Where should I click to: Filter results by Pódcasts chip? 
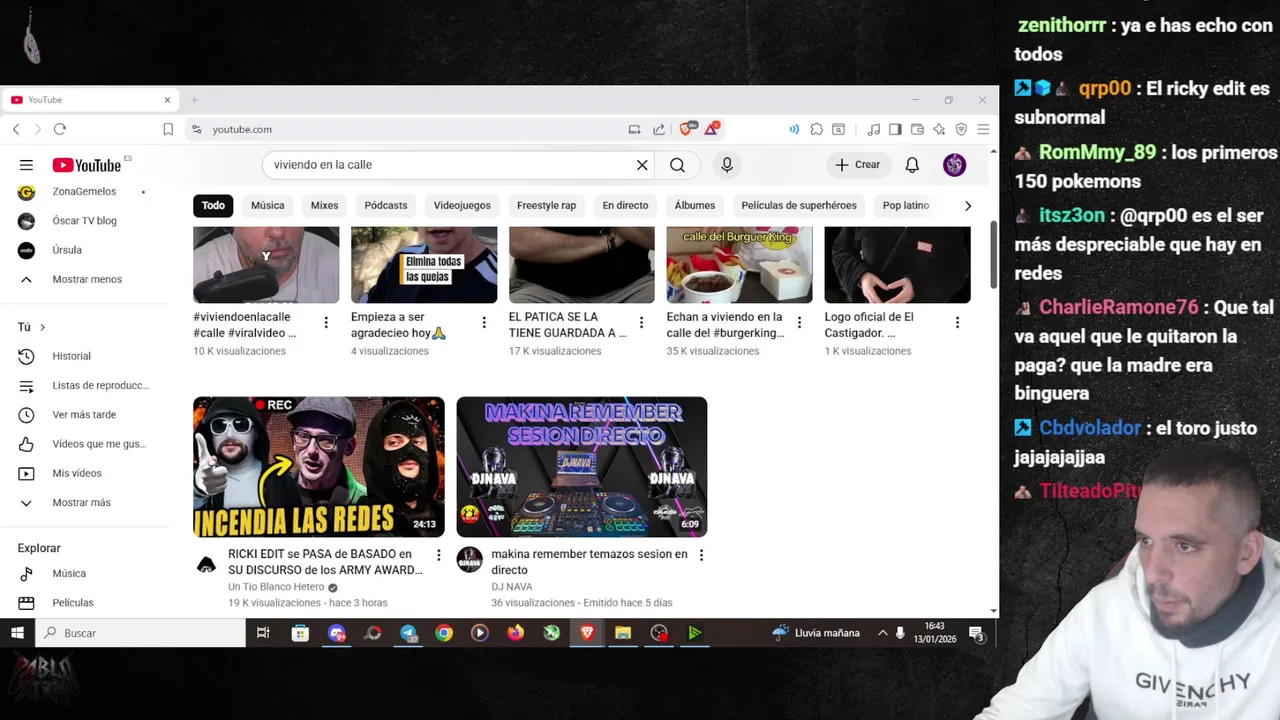coord(386,206)
